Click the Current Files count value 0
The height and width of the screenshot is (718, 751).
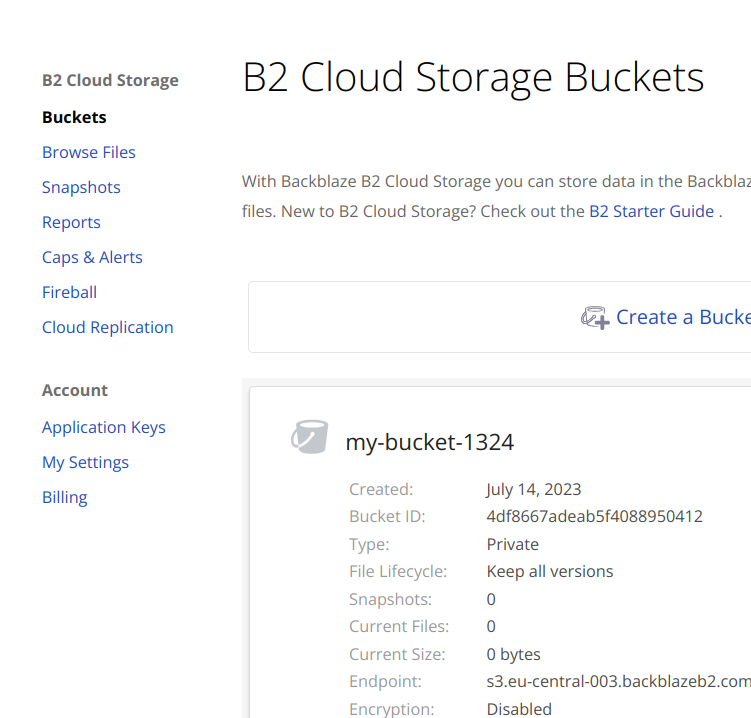(491, 627)
